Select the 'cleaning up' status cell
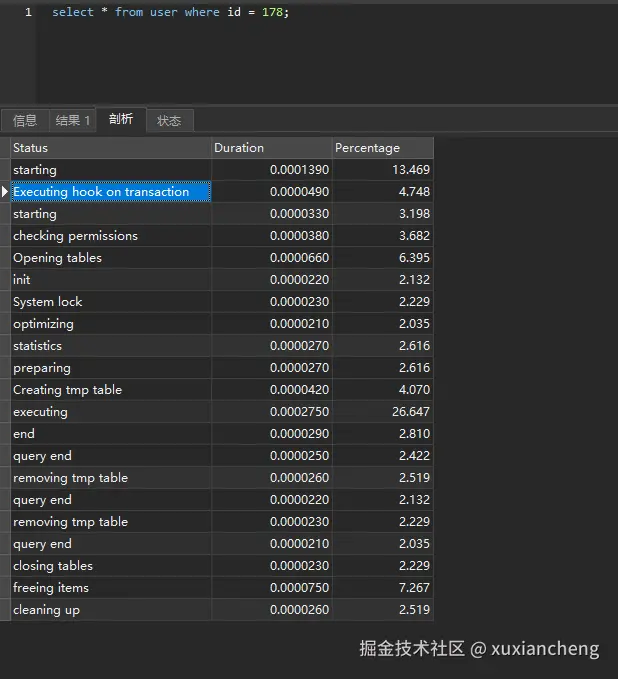The height and width of the screenshot is (679, 618). pyautogui.click(x=111, y=610)
